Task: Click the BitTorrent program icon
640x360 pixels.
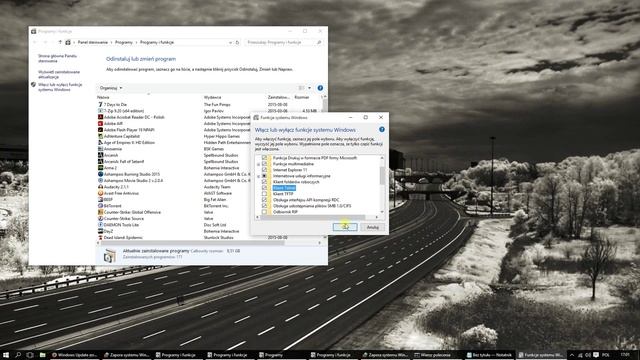Action: point(100,206)
